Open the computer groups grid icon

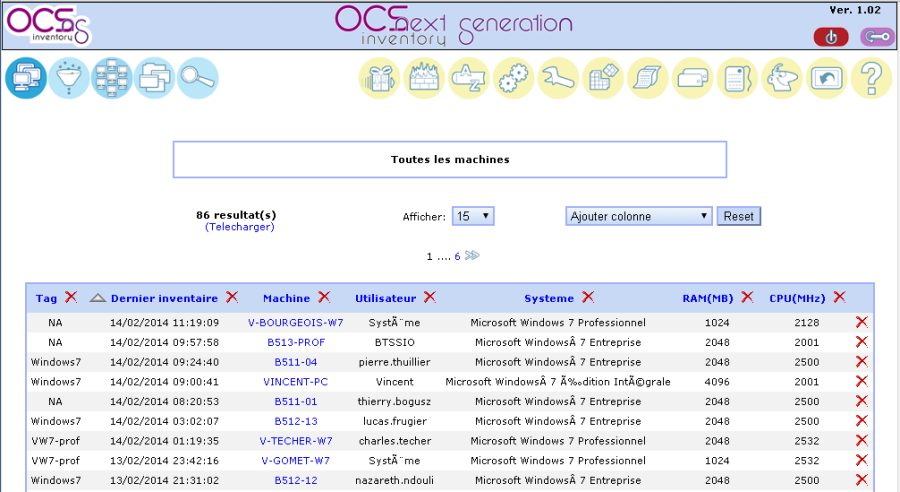[112, 78]
